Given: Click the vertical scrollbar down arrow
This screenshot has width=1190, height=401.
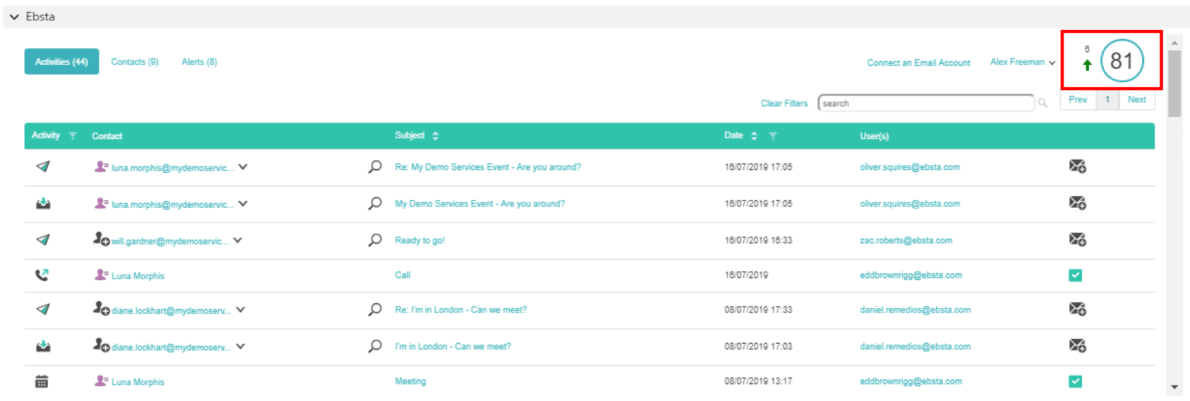Looking at the screenshot, I should point(1173,387).
